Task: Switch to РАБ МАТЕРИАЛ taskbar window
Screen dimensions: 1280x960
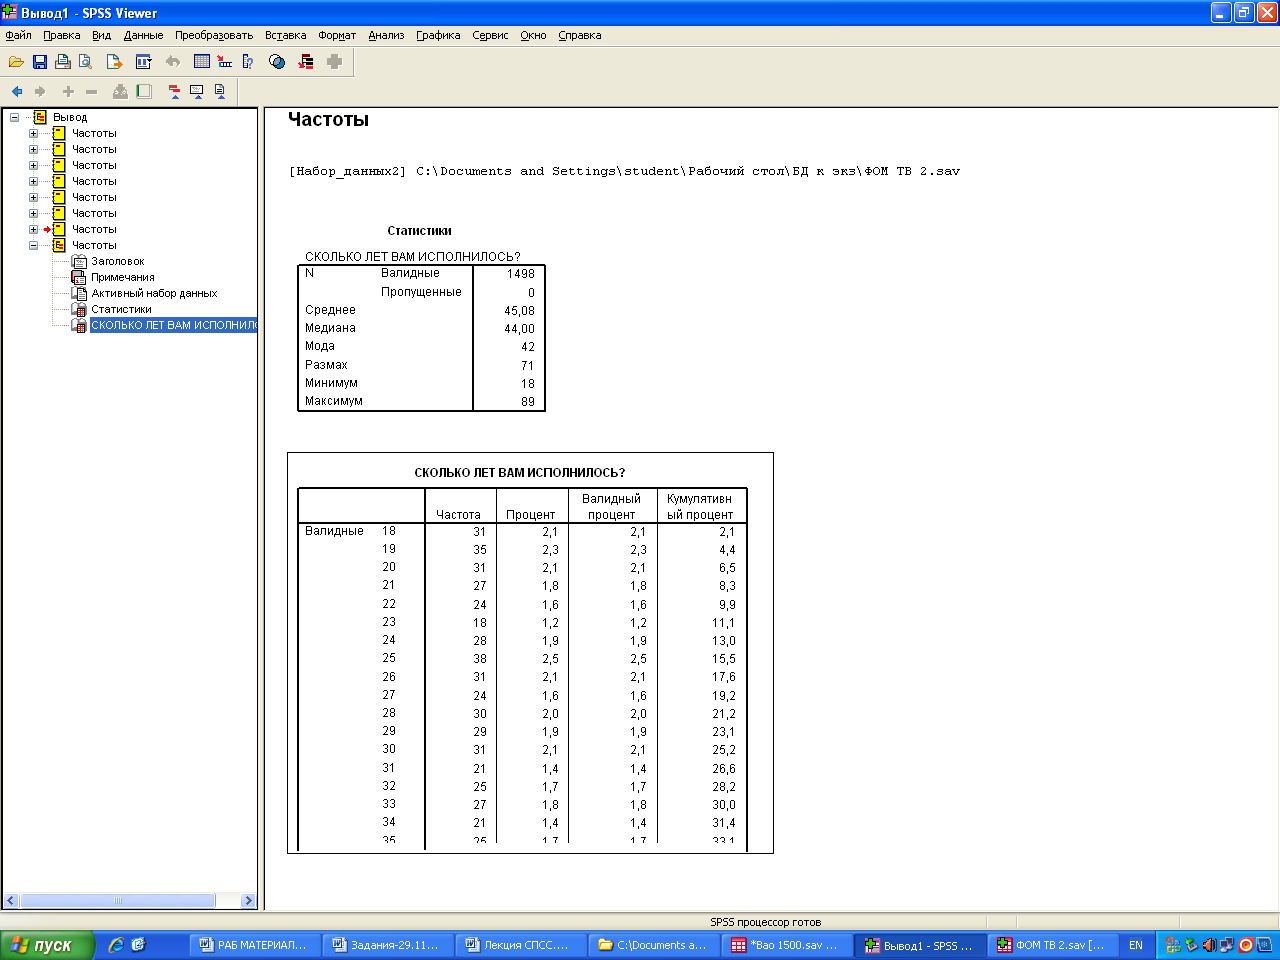Action: pyautogui.click(x=255, y=945)
